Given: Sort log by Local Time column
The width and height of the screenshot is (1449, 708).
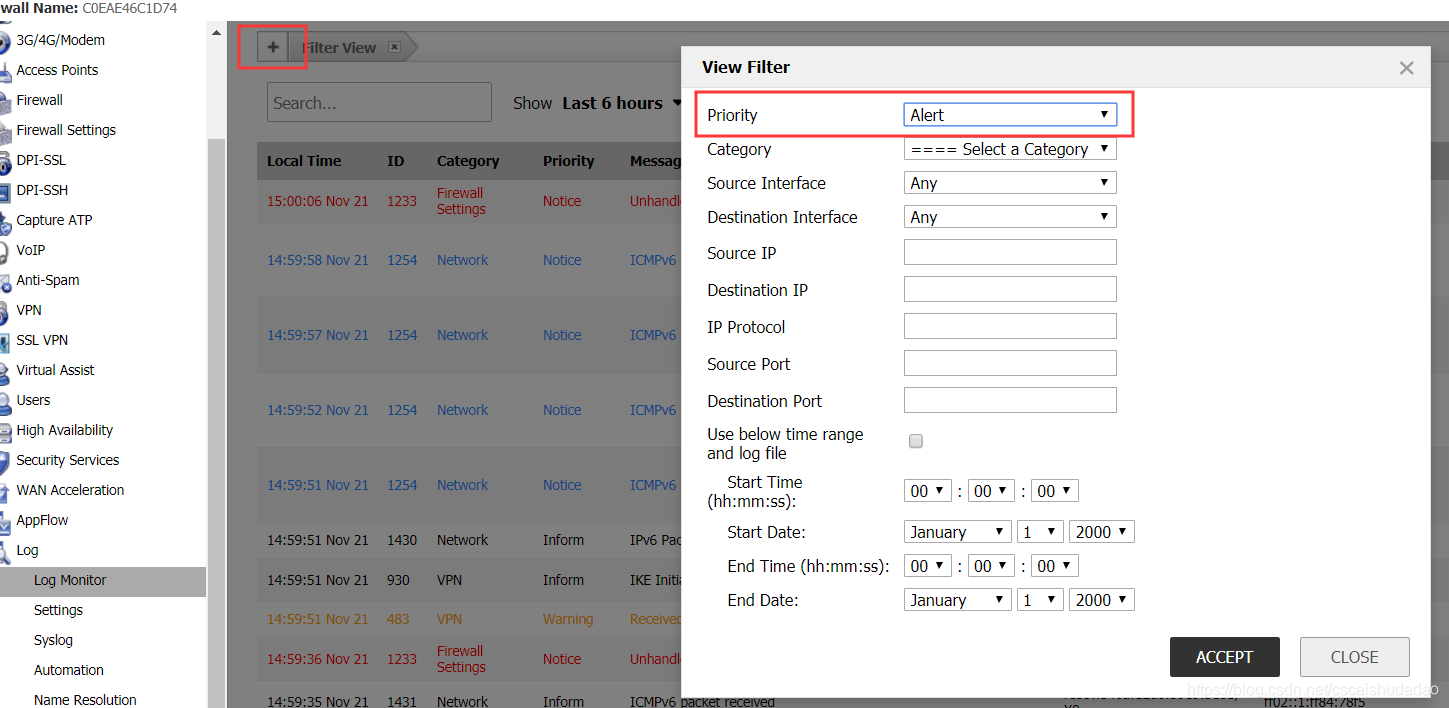Looking at the screenshot, I should [304, 161].
